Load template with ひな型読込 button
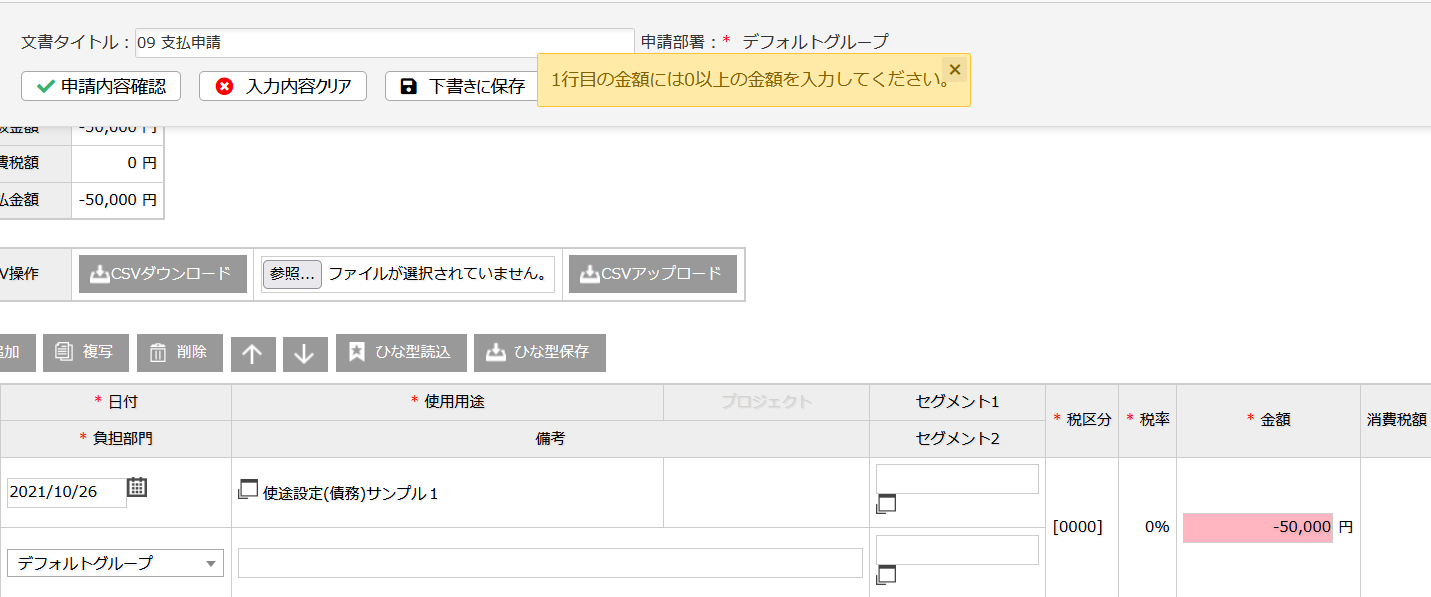 point(401,352)
